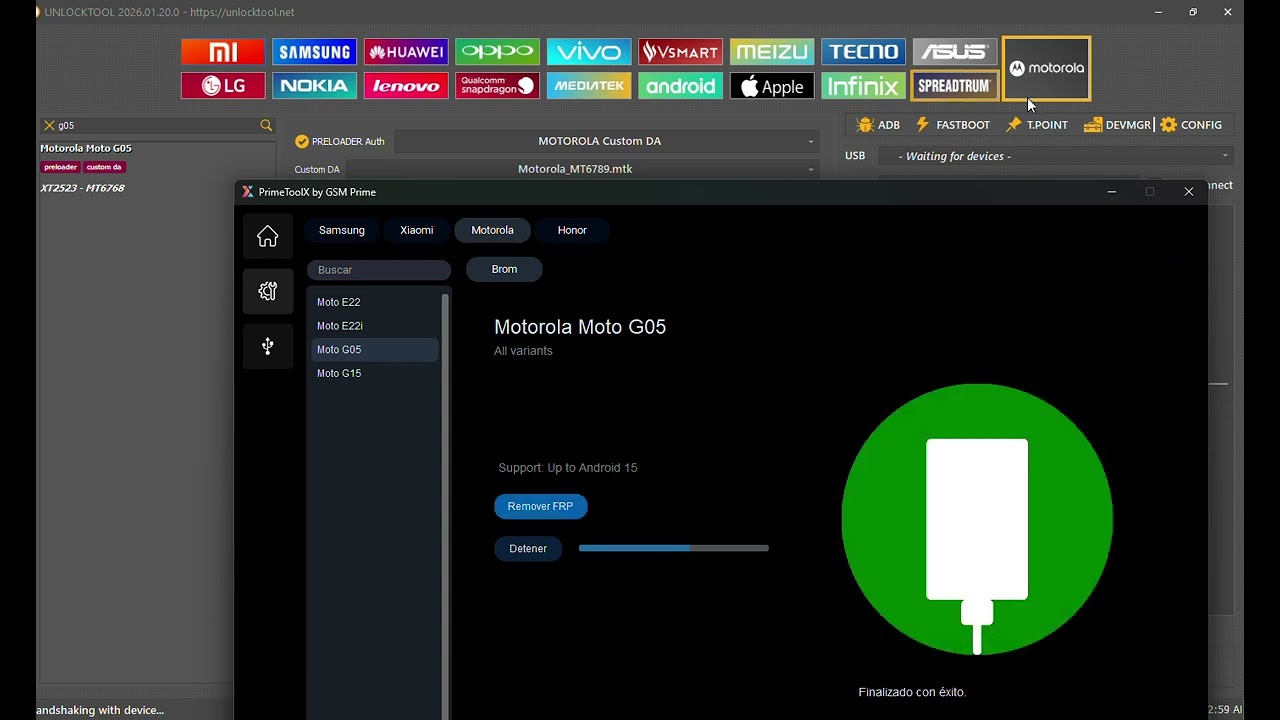Minimize the PrimeToolX window
The height and width of the screenshot is (720, 1280).
(x=1111, y=192)
